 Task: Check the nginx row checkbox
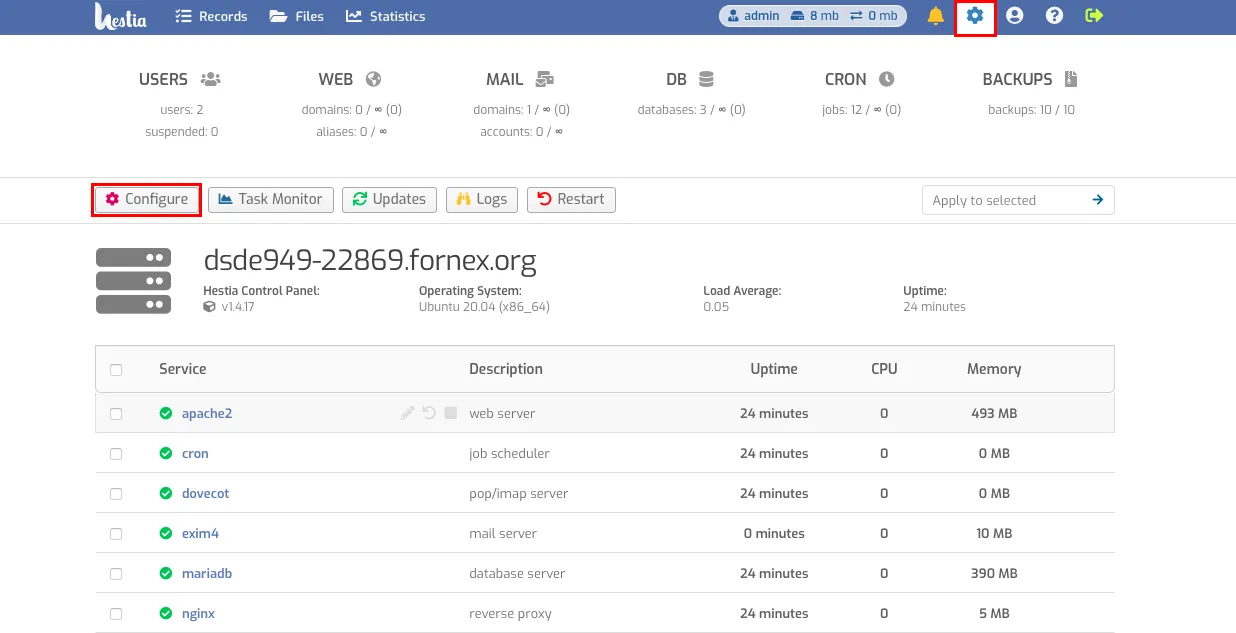[116, 613]
